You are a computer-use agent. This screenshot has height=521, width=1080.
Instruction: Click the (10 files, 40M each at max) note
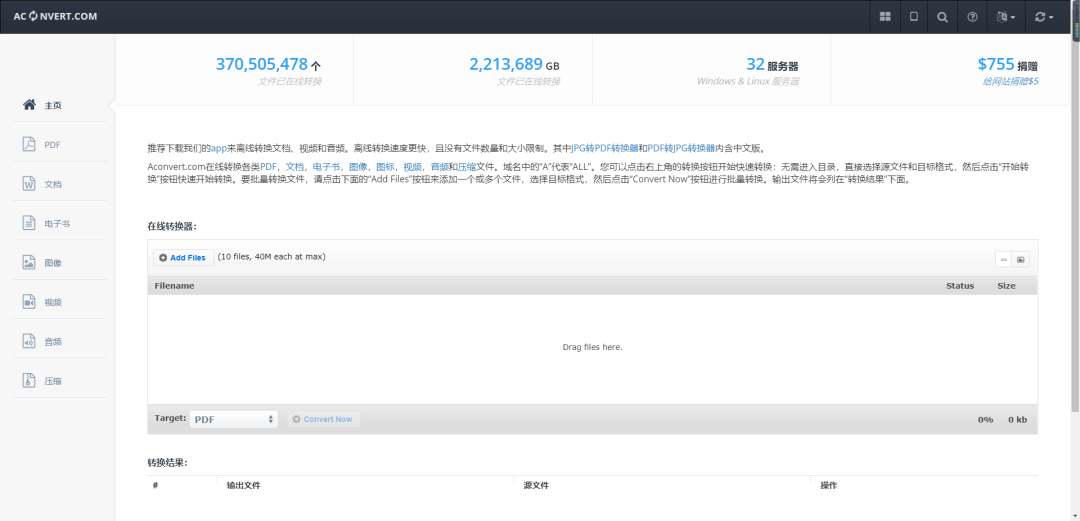(271, 257)
